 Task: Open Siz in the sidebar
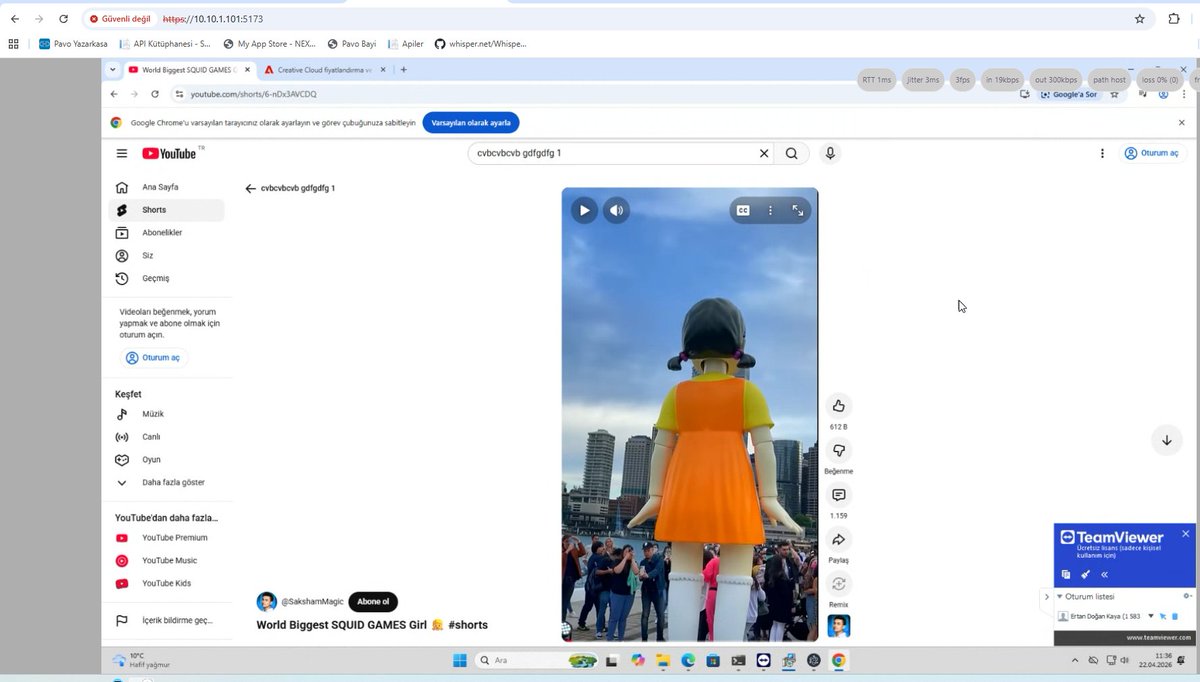[166, 255]
